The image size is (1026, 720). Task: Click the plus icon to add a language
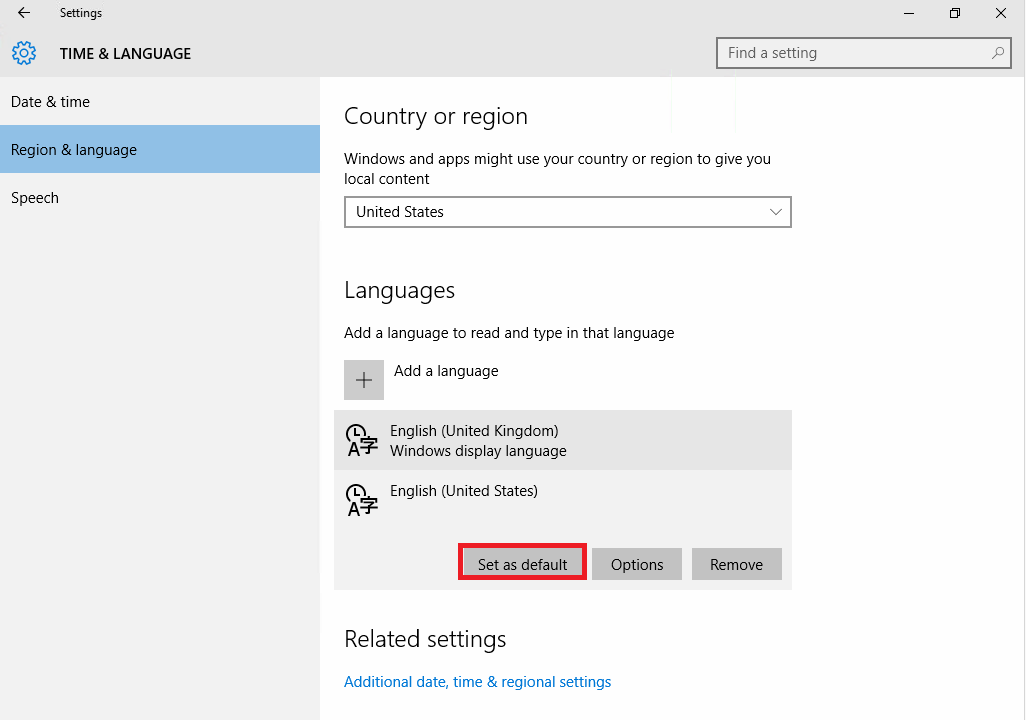(x=364, y=380)
